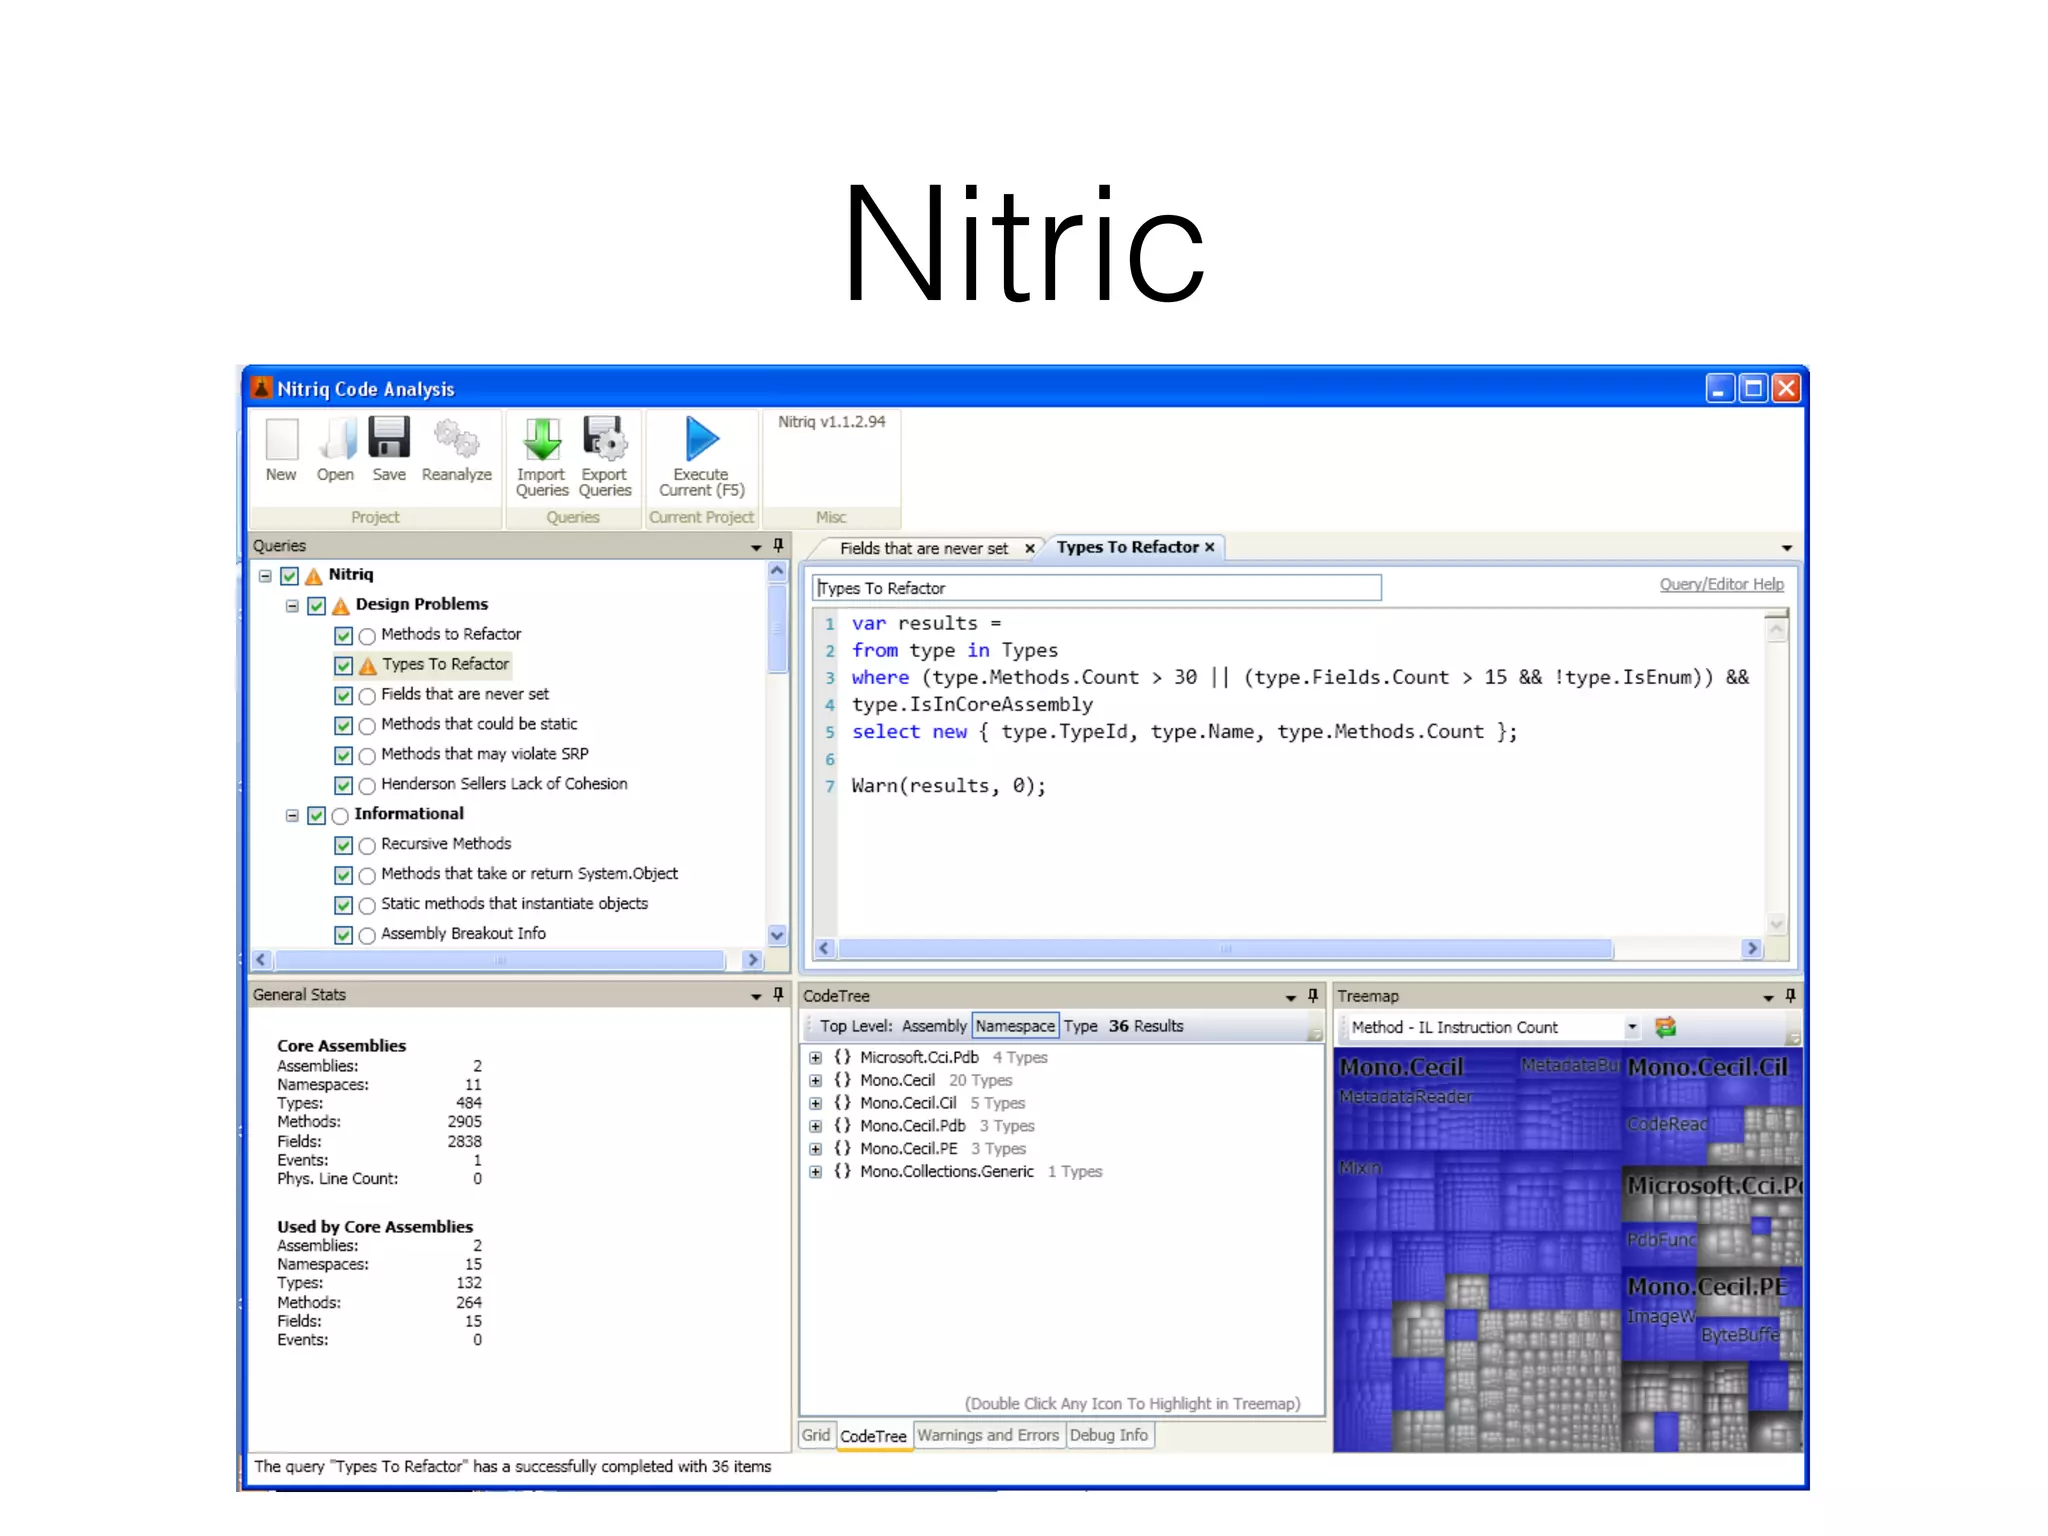Click namespace braces icon for Mono.Cecil.Pdb
This screenshot has height=1536, width=2048.
(x=843, y=1126)
